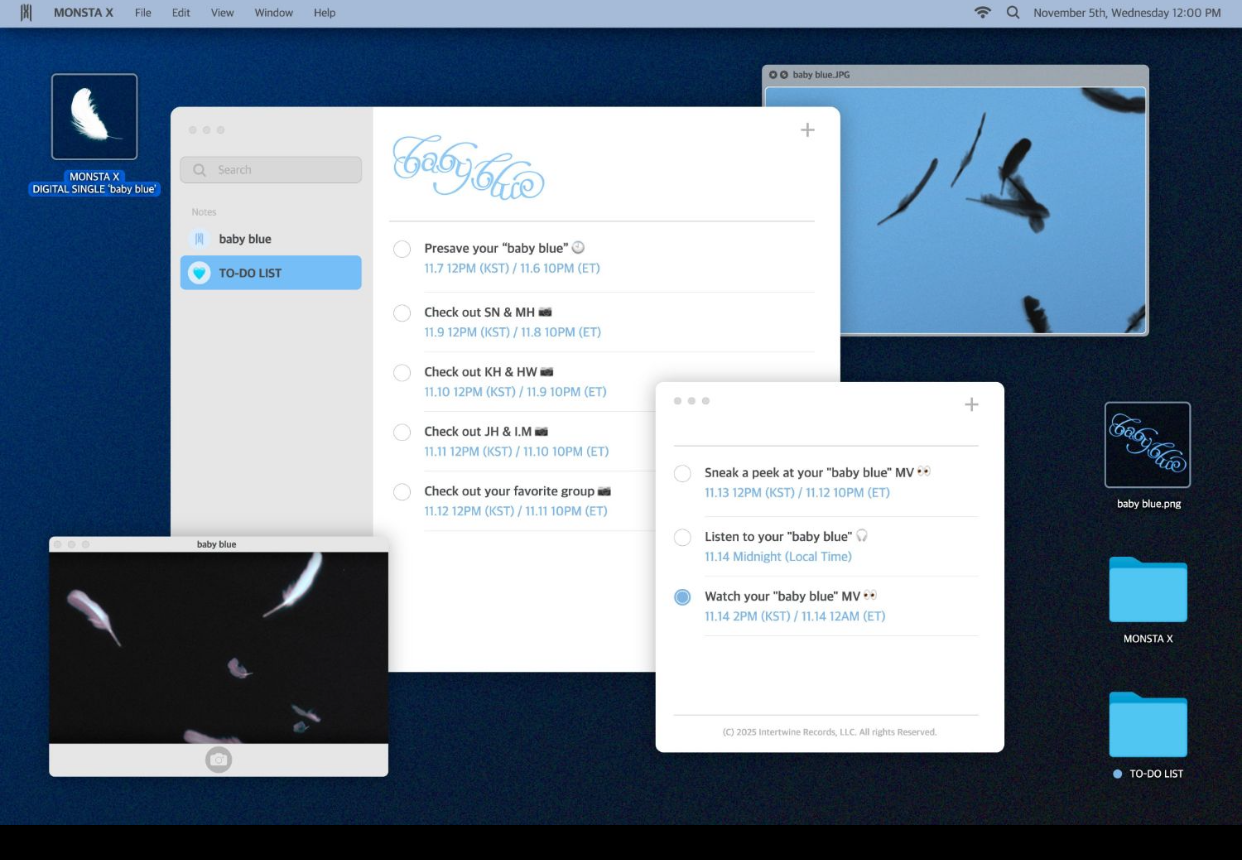Image resolution: width=1242 pixels, height=860 pixels.
Task: Click the Spotlight search magnifier icon
Action: click(1013, 13)
